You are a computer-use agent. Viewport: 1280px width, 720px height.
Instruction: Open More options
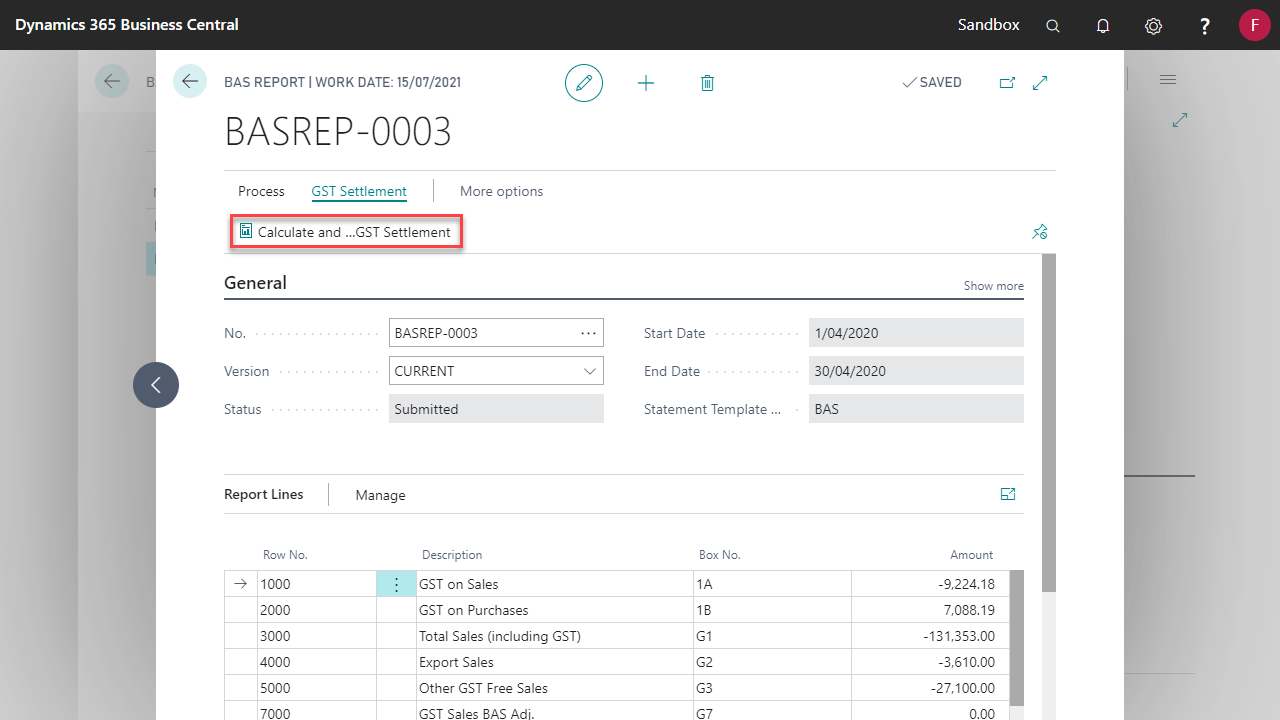click(501, 191)
